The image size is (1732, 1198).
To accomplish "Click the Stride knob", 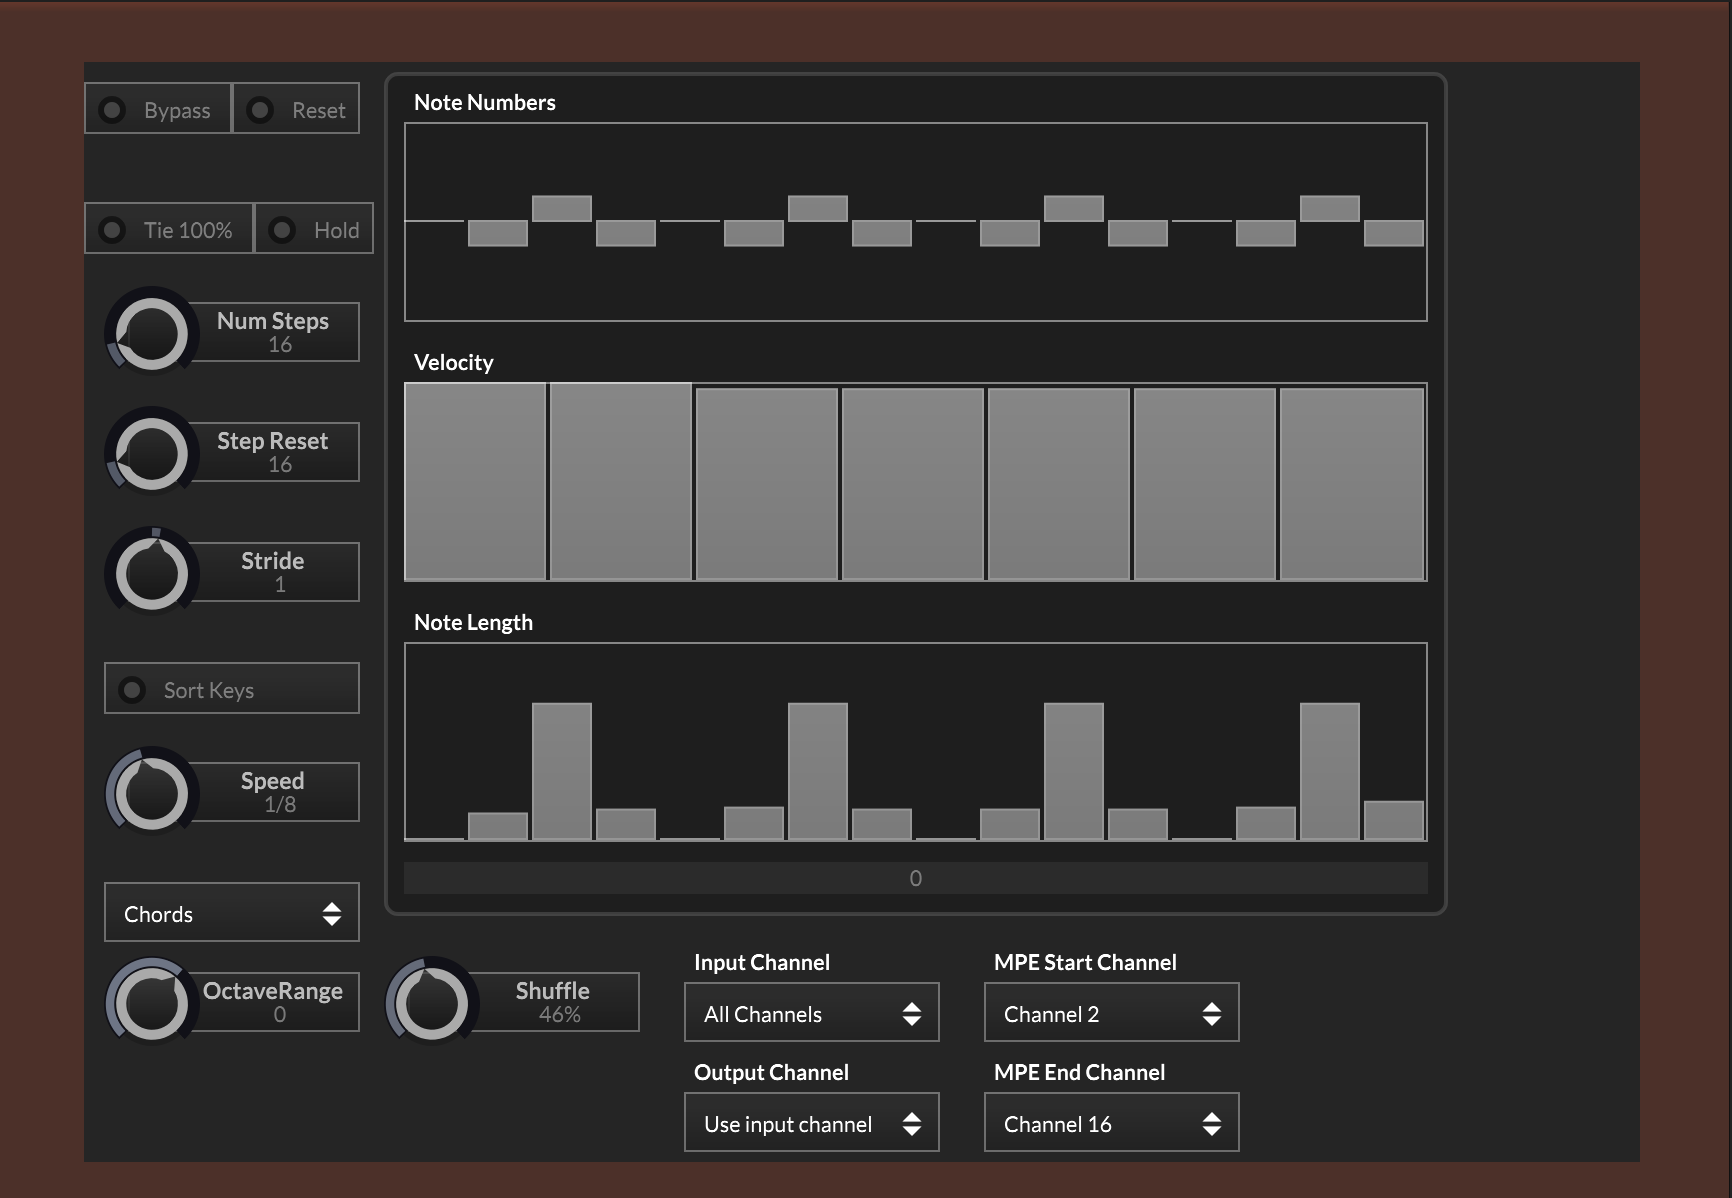I will click(152, 573).
